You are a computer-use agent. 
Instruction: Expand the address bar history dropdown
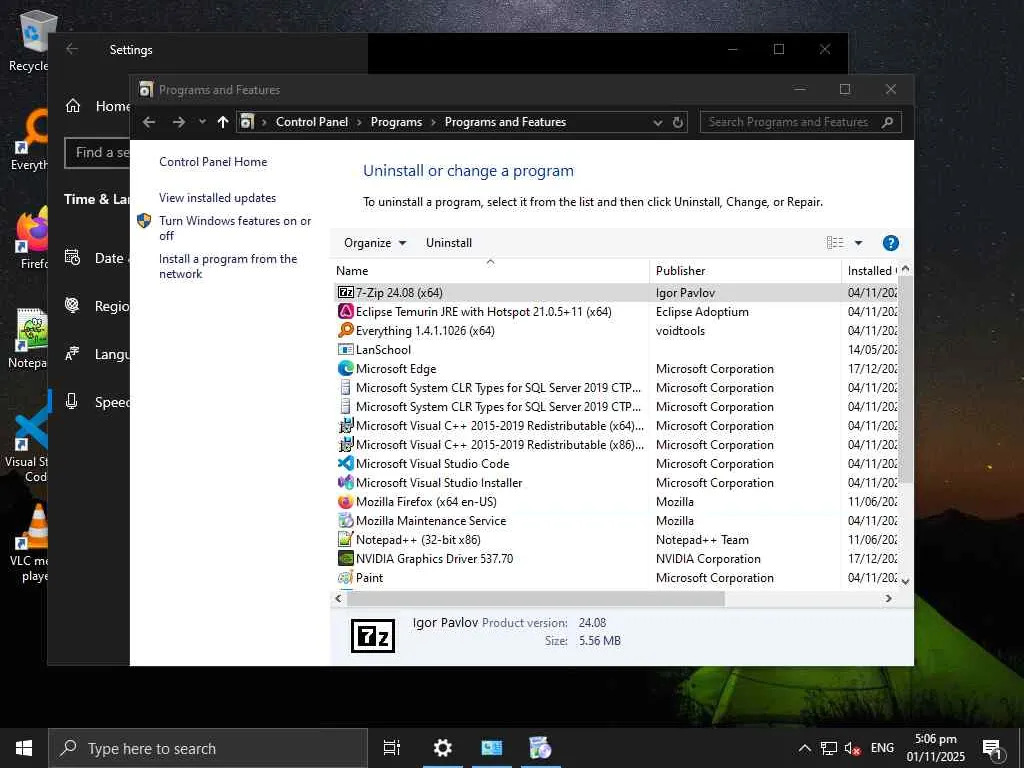pyautogui.click(x=658, y=122)
